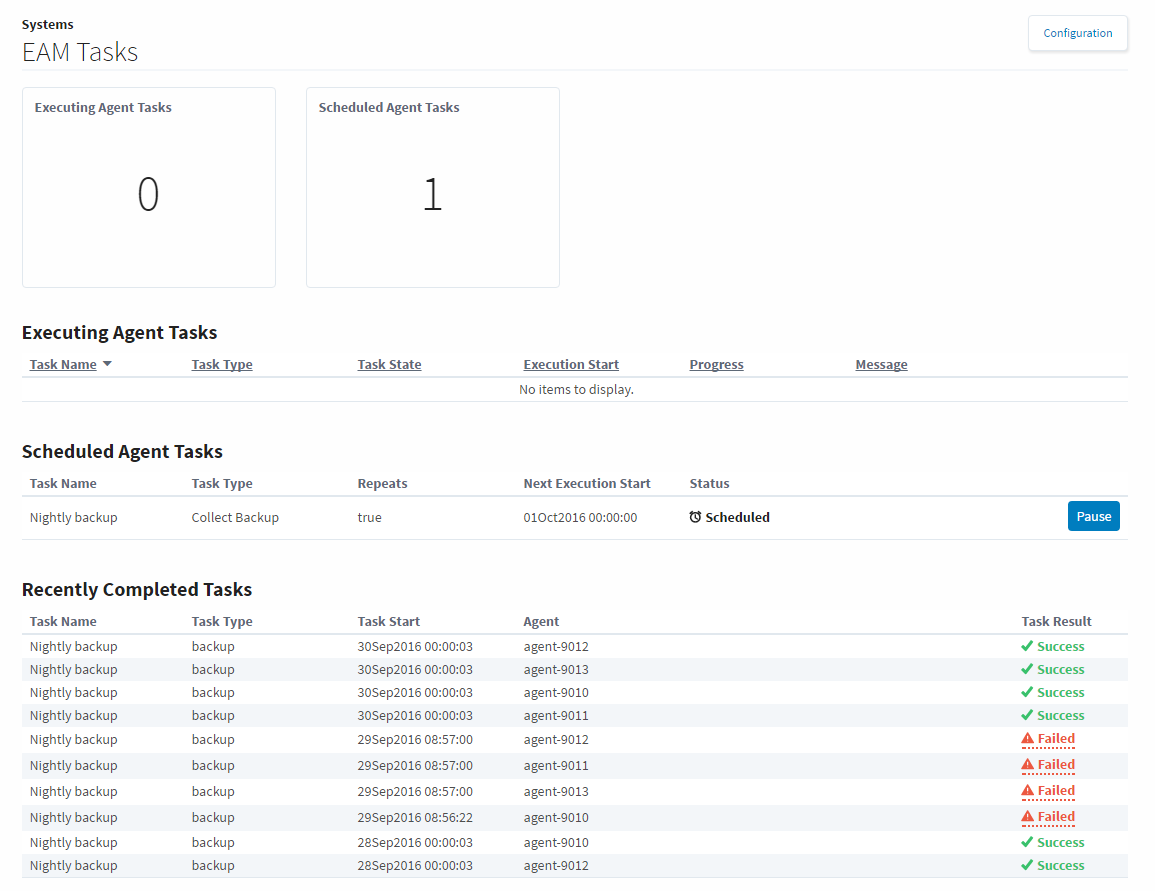Open Failed result link for agent-9010
The width and height of the screenshot is (1155, 891).
(x=1056, y=818)
